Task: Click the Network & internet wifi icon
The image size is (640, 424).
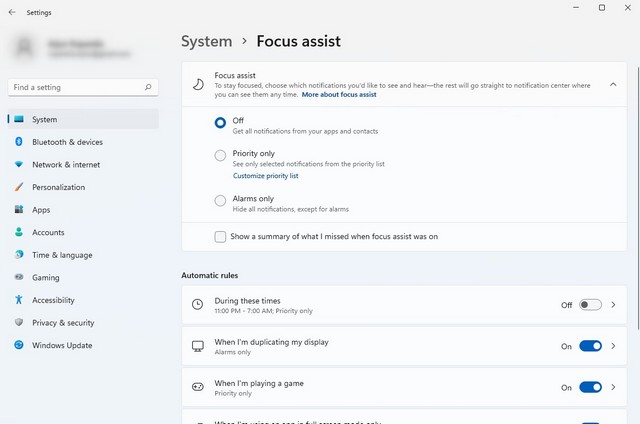Action: 19,165
